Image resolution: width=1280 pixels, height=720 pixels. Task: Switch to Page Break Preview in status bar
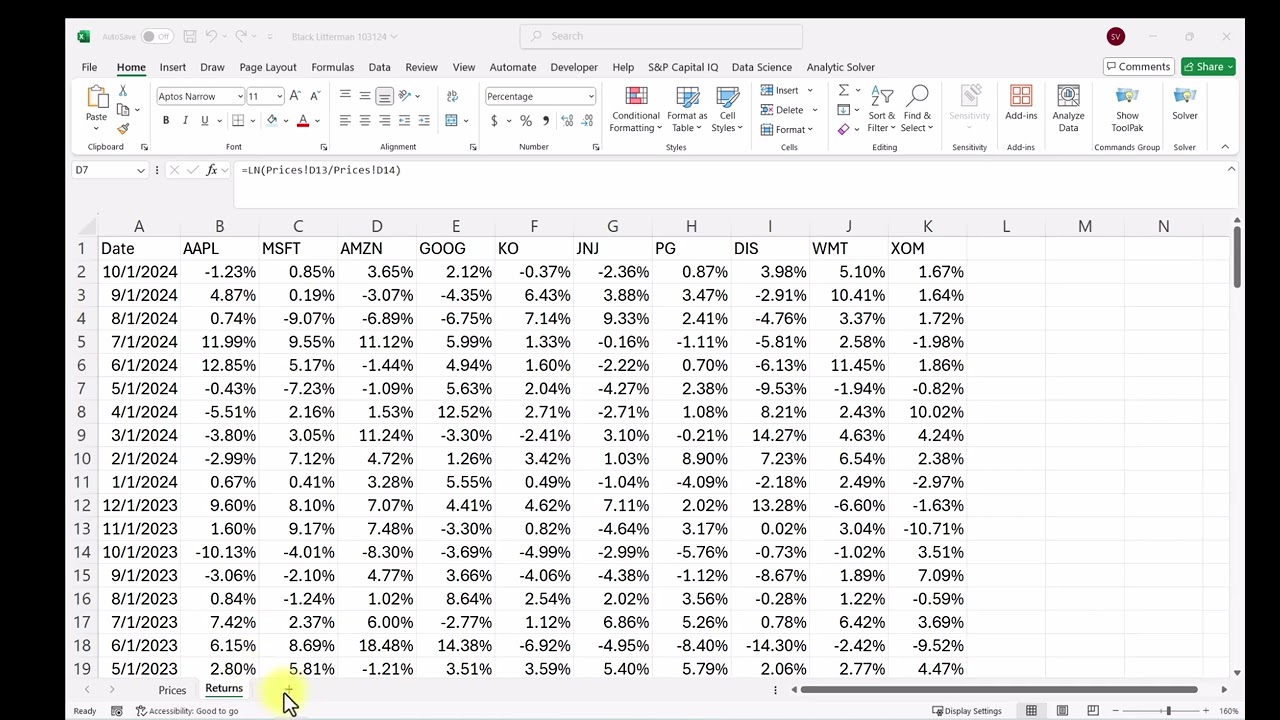(x=1092, y=711)
